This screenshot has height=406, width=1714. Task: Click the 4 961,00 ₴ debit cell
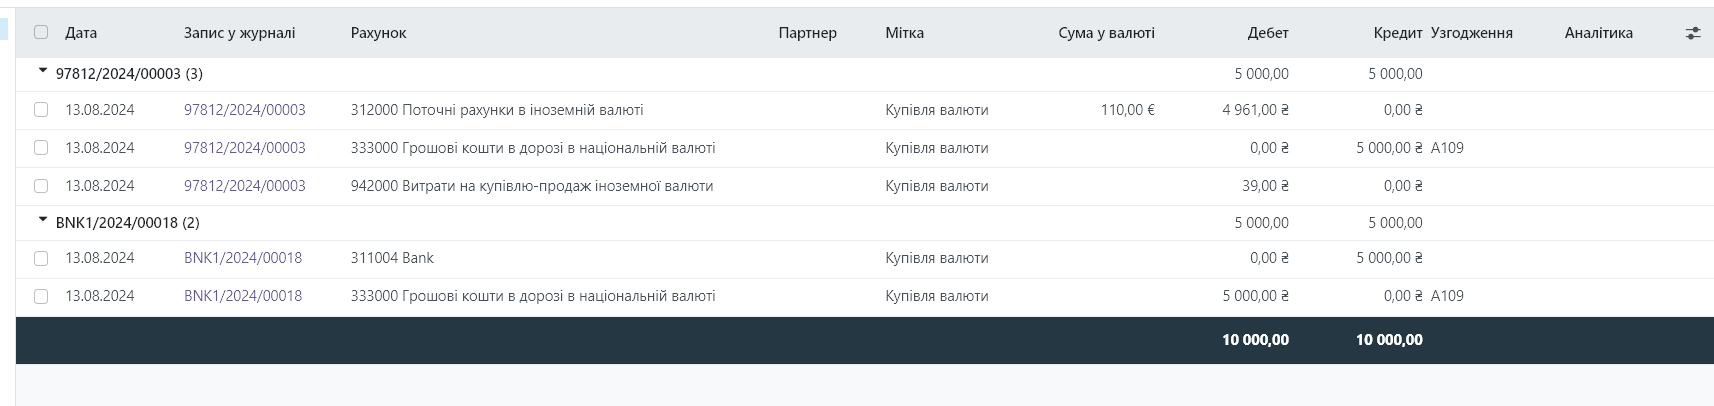[x=1255, y=110]
